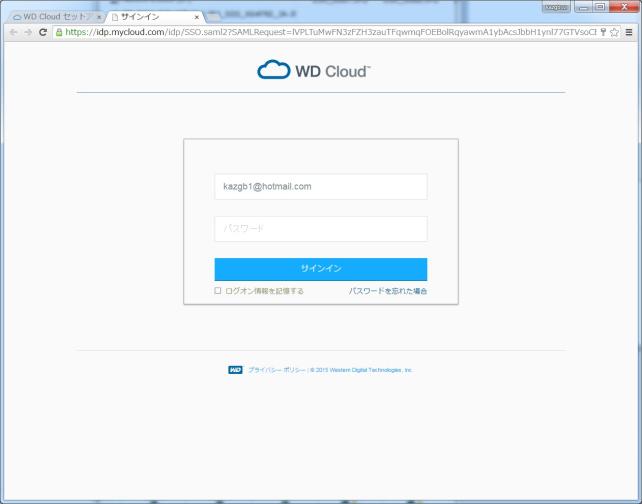Click the WD Cloud logo
Image resolution: width=642 pixels, height=504 pixels.
pos(314,70)
